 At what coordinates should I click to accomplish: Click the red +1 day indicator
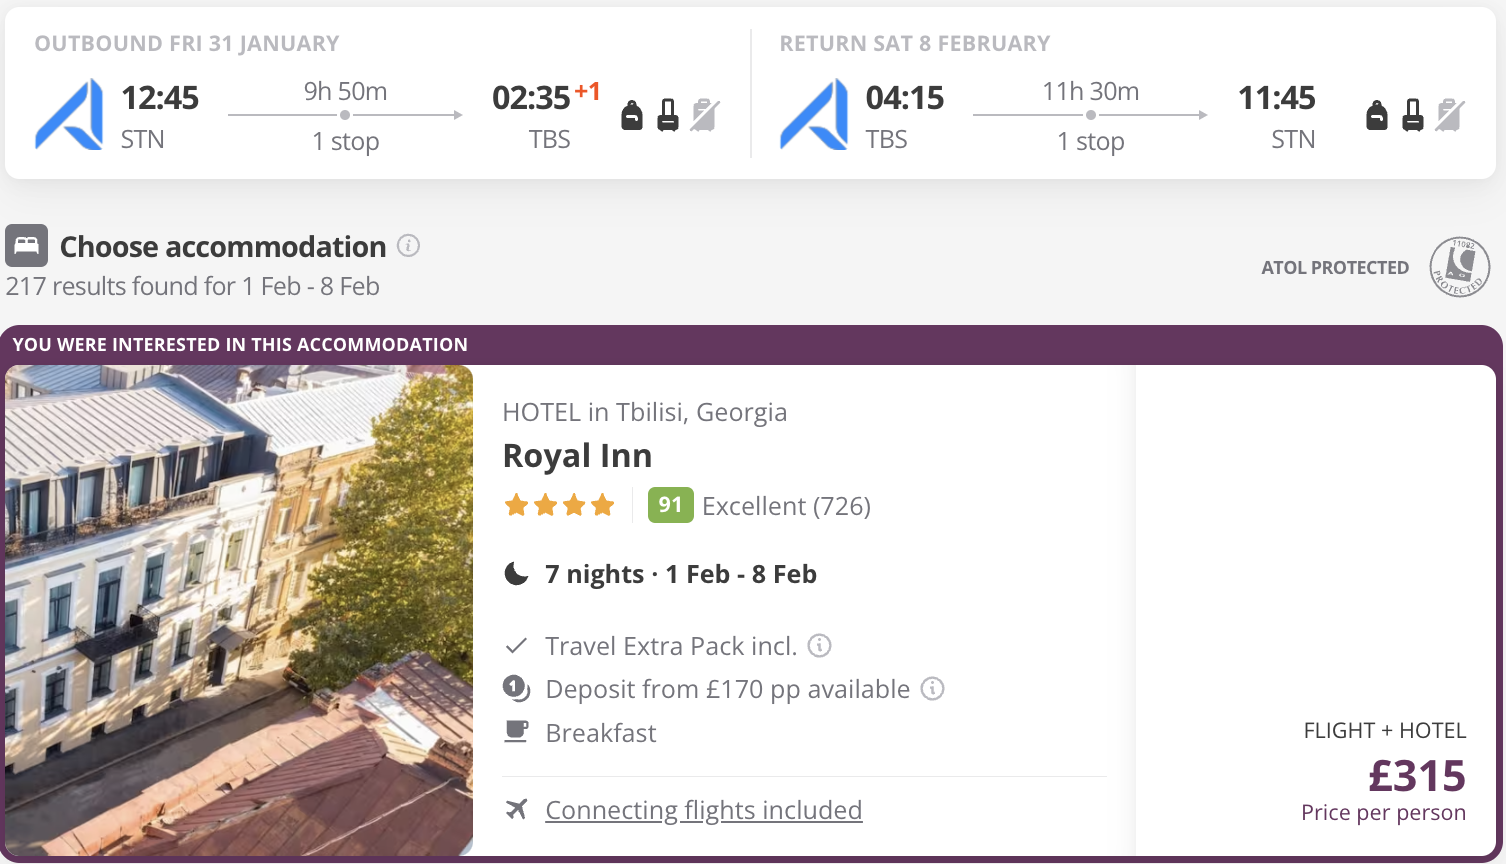coord(588,92)
